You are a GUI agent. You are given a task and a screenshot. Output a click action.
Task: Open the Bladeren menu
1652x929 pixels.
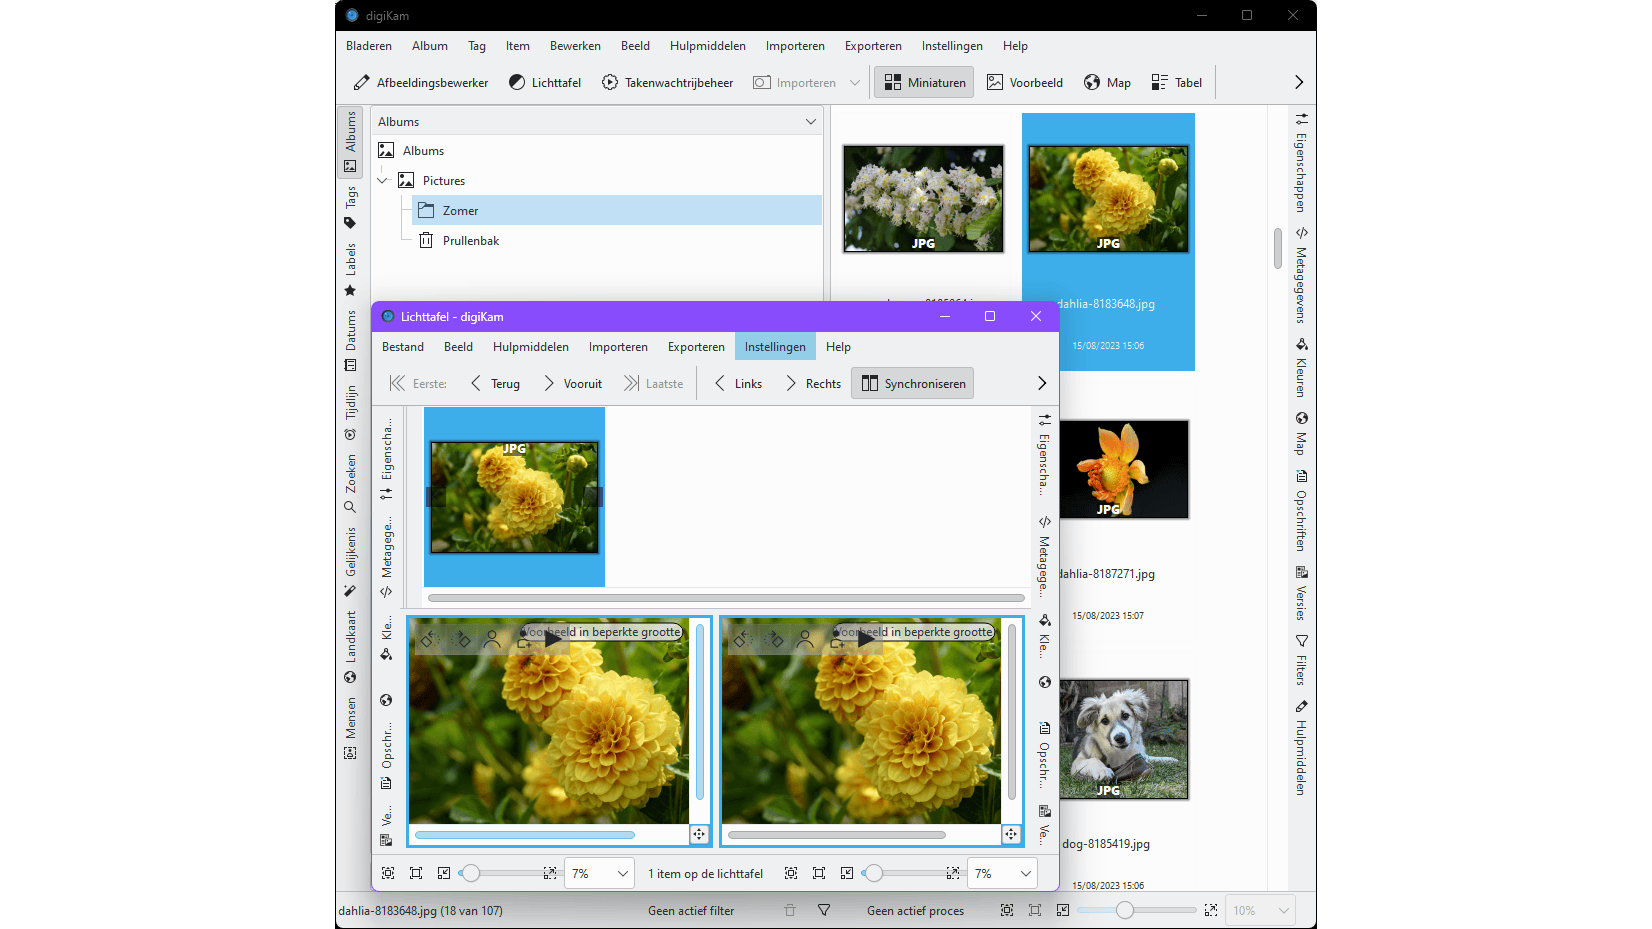pyautogui.click(x=369, y=46)
